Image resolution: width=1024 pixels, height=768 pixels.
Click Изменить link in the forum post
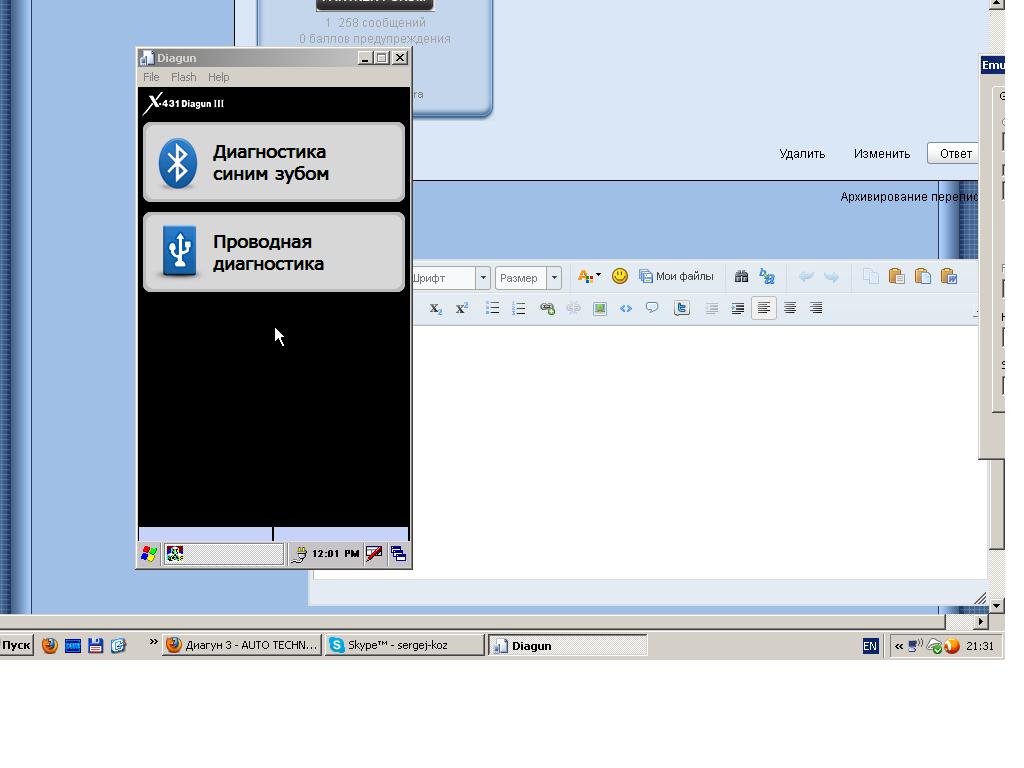(x=882, y=153)
